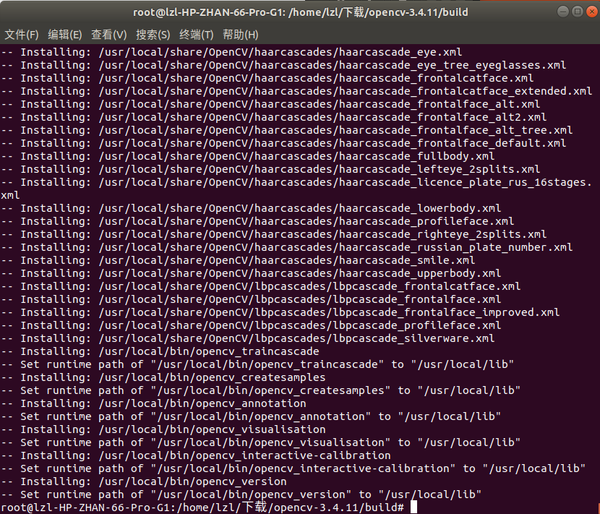Click the haarcascade_lefteye_2splits.xml line
The image size is (600, 514).
click(x=271, y=169)
